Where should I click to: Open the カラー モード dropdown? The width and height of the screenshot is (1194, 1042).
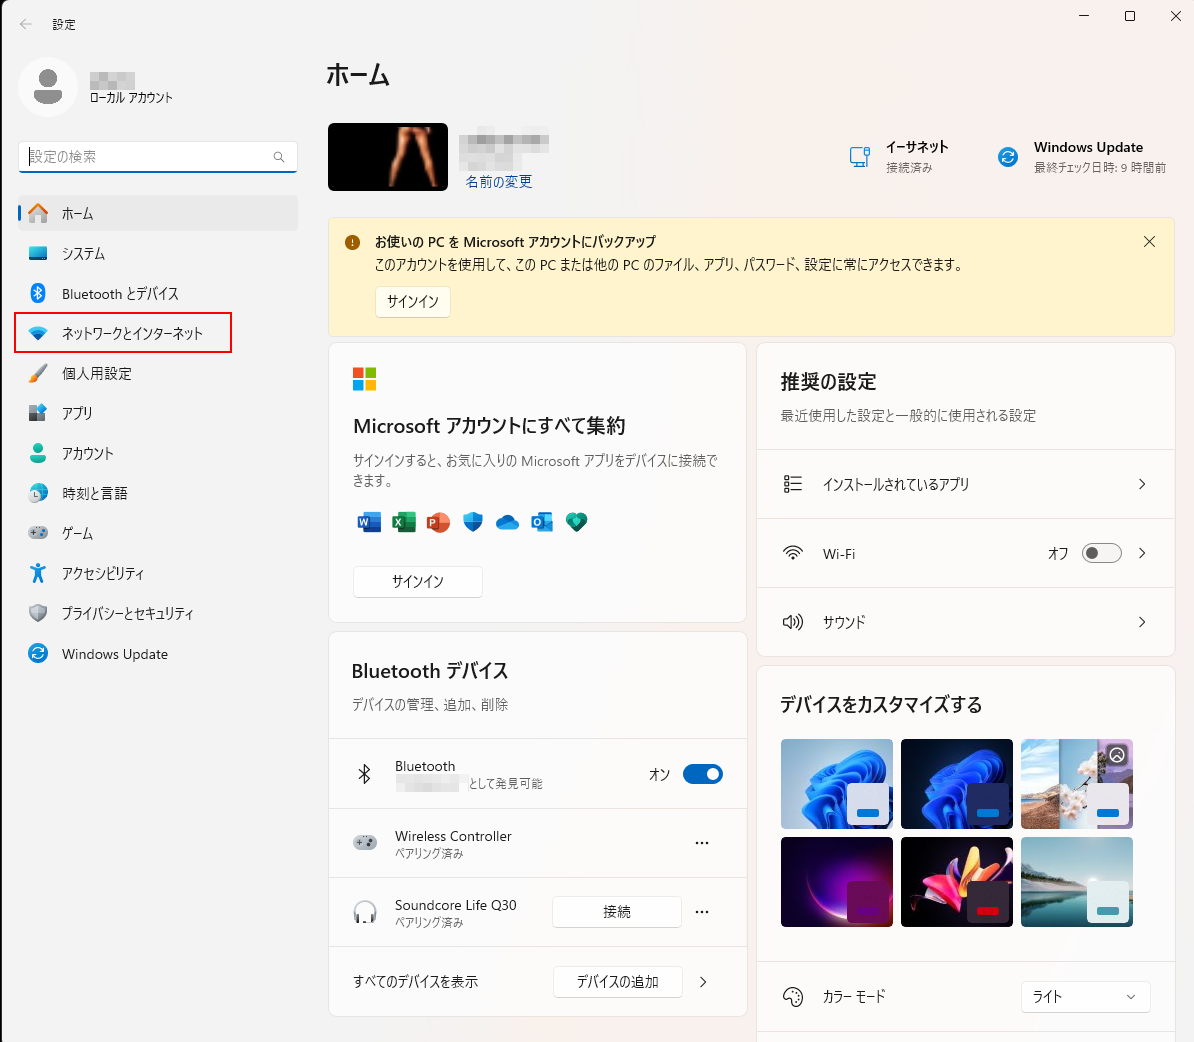tap(1085, 997)
